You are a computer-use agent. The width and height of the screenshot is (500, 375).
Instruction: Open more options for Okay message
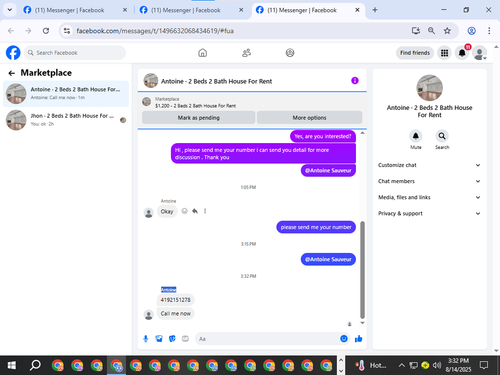tap(205, 211)
